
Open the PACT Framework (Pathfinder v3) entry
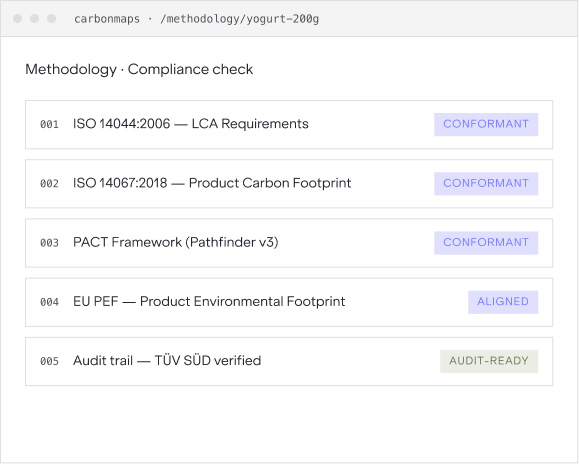[x=289, y=243]
